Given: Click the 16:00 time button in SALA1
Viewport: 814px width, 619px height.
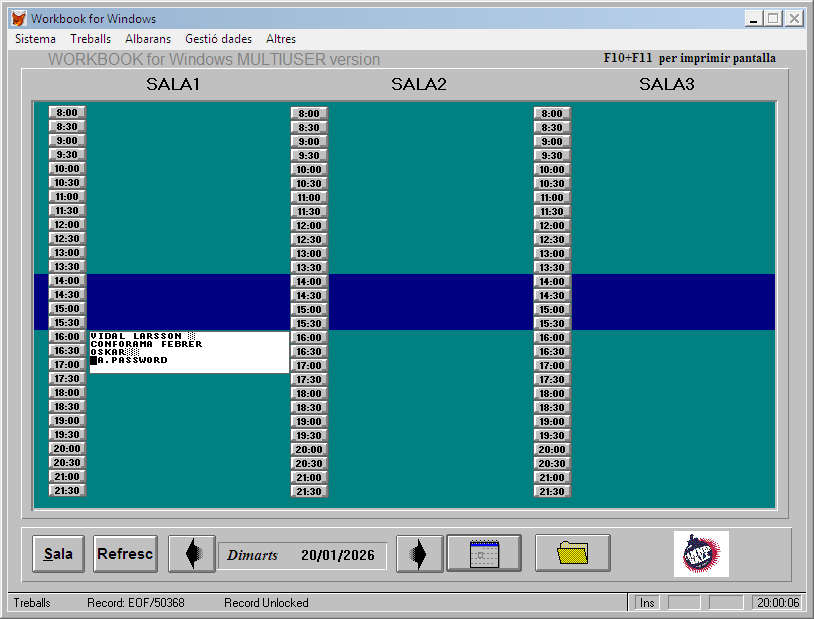Looking at the screenshot, I should coord(67,337).
